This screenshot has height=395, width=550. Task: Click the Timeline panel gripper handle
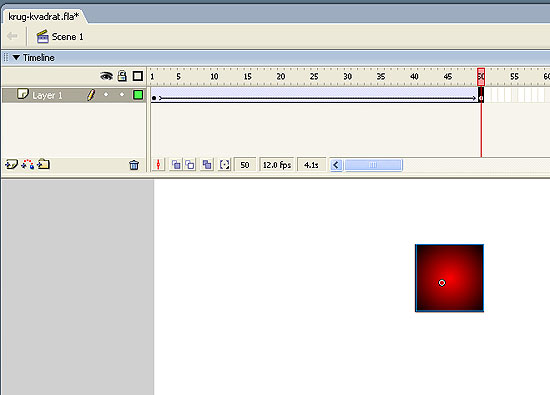6,57
